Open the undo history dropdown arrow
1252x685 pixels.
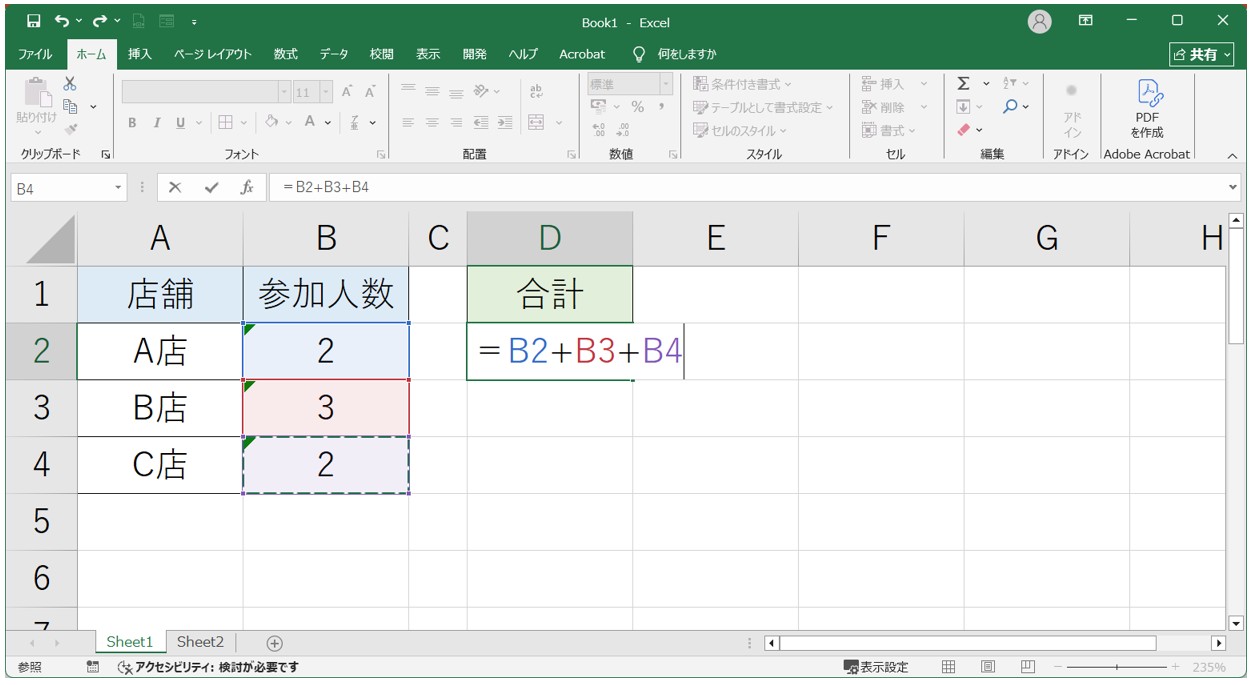(79, 22)
